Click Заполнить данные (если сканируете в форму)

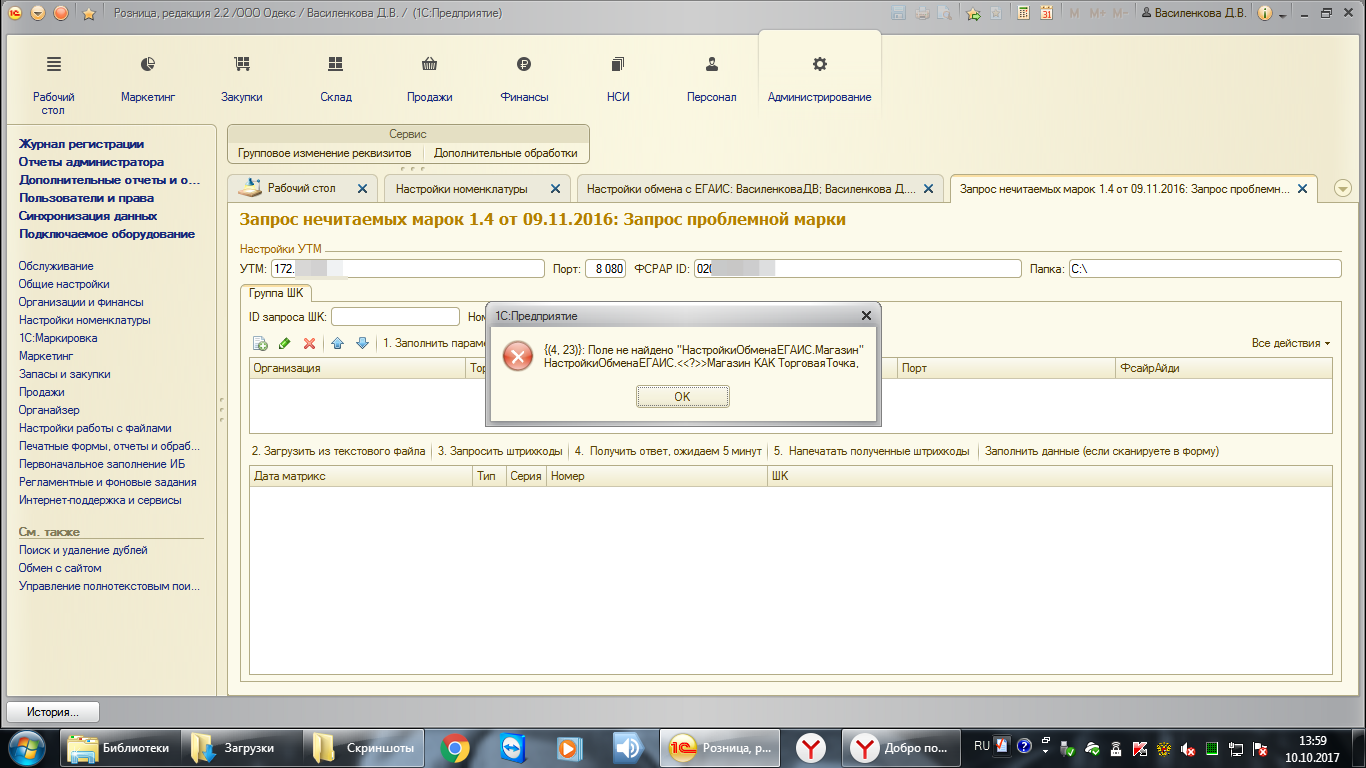(x=1102, y=451)
